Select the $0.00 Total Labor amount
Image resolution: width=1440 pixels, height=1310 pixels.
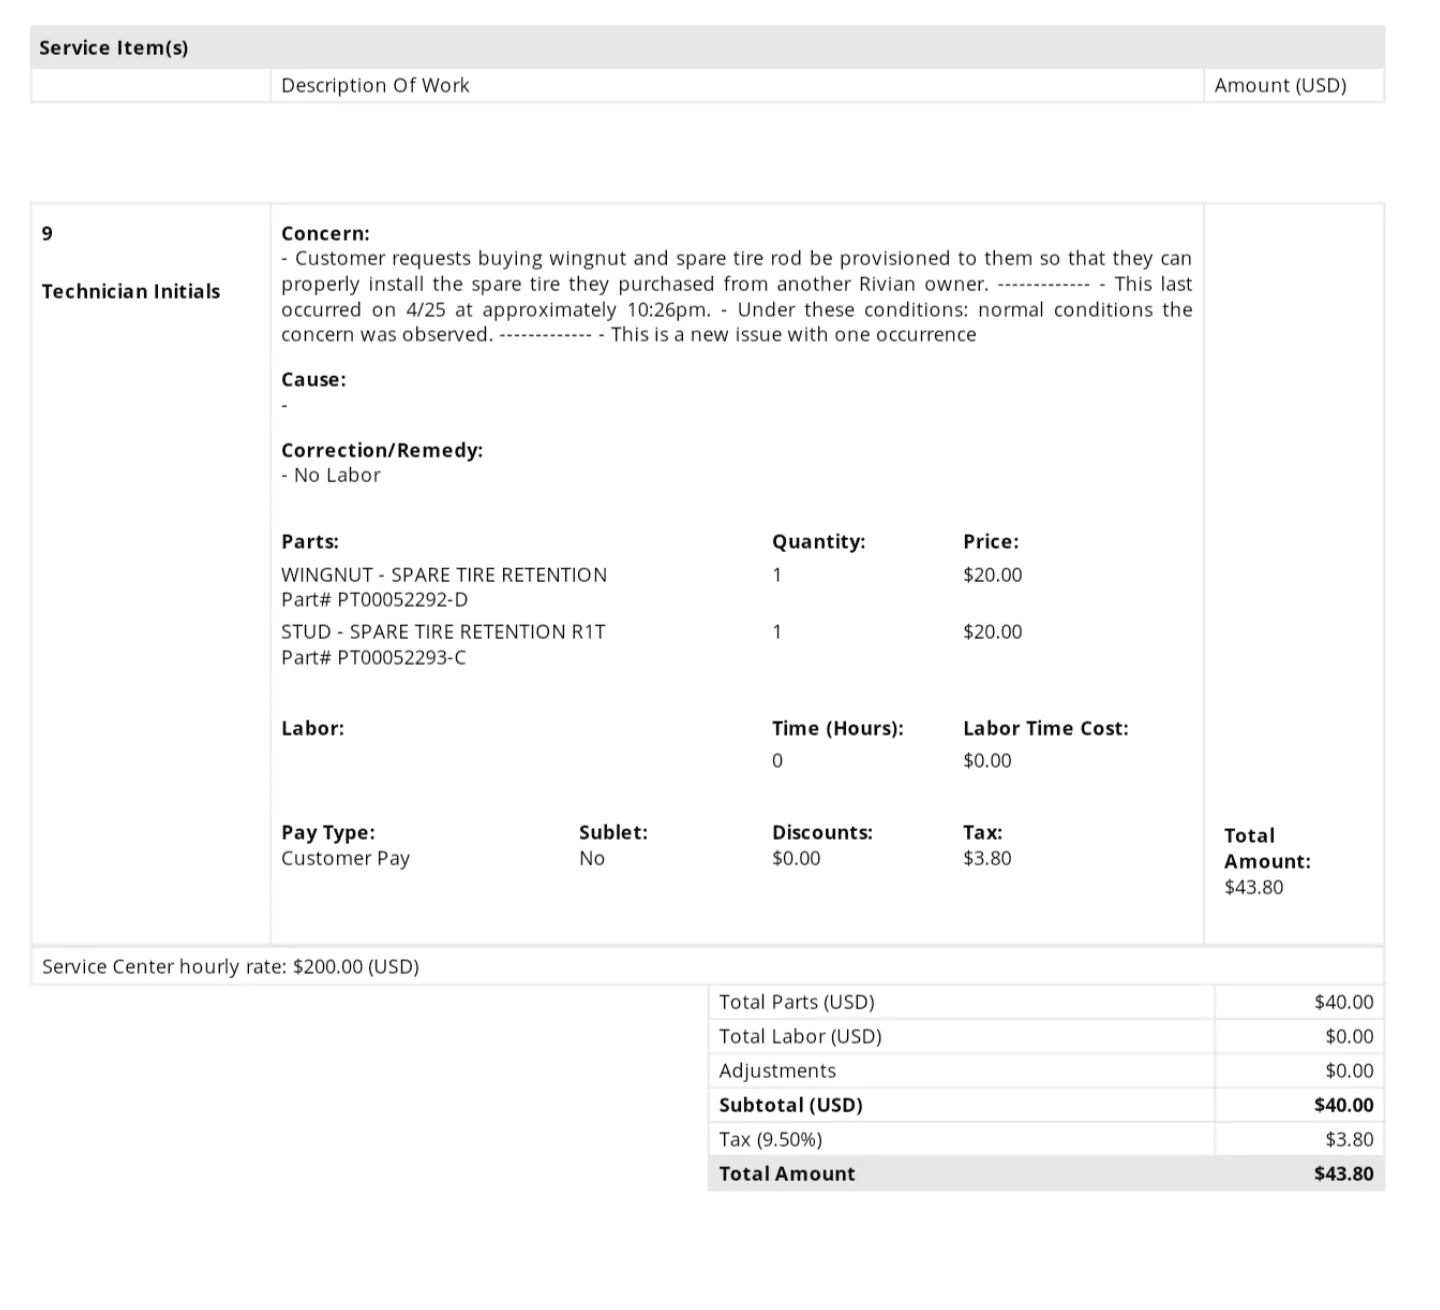point(1349,1036)
